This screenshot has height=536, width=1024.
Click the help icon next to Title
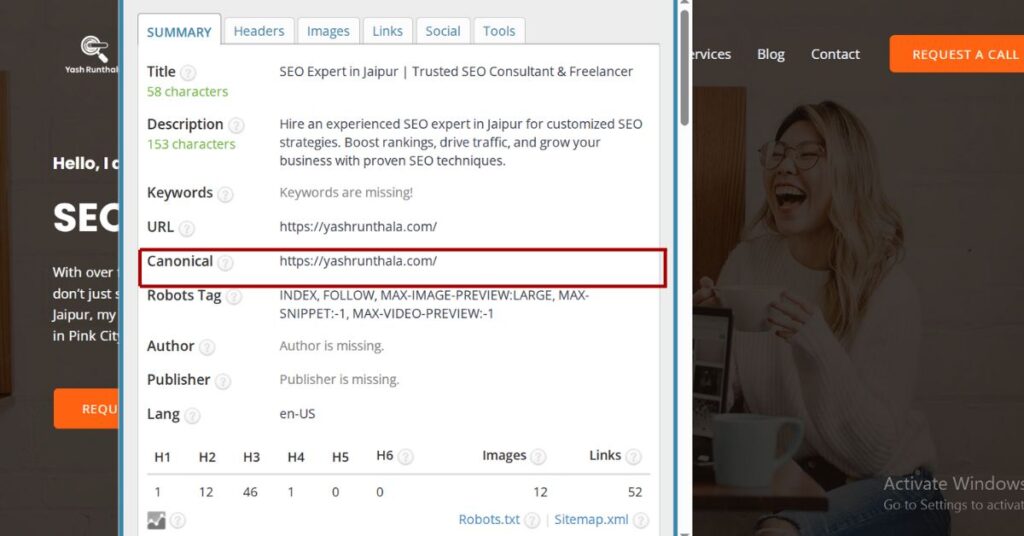(x=188, y=72)
